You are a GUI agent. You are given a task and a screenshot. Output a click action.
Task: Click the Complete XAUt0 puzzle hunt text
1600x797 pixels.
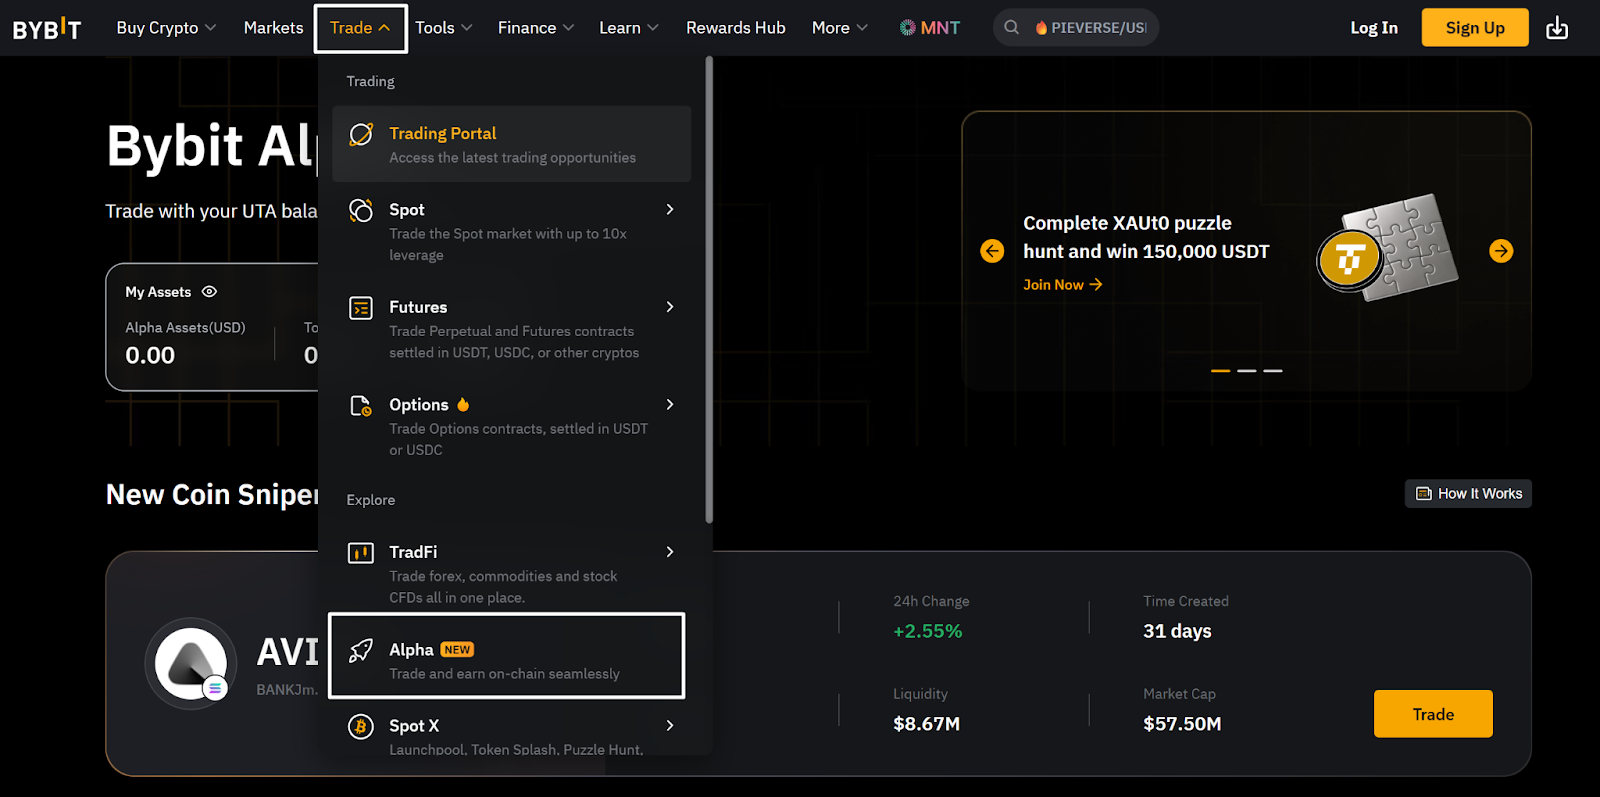(1146, 237)
